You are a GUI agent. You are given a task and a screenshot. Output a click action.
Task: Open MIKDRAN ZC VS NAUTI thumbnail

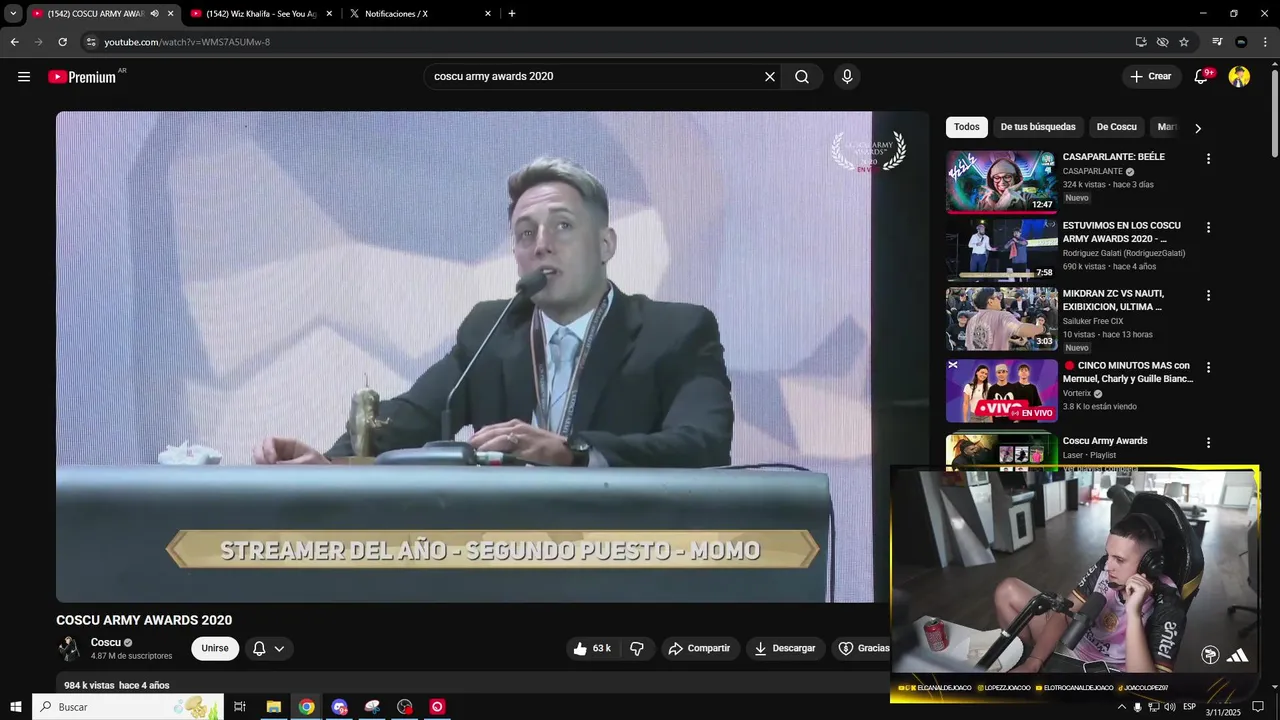tap(1001, 318)
